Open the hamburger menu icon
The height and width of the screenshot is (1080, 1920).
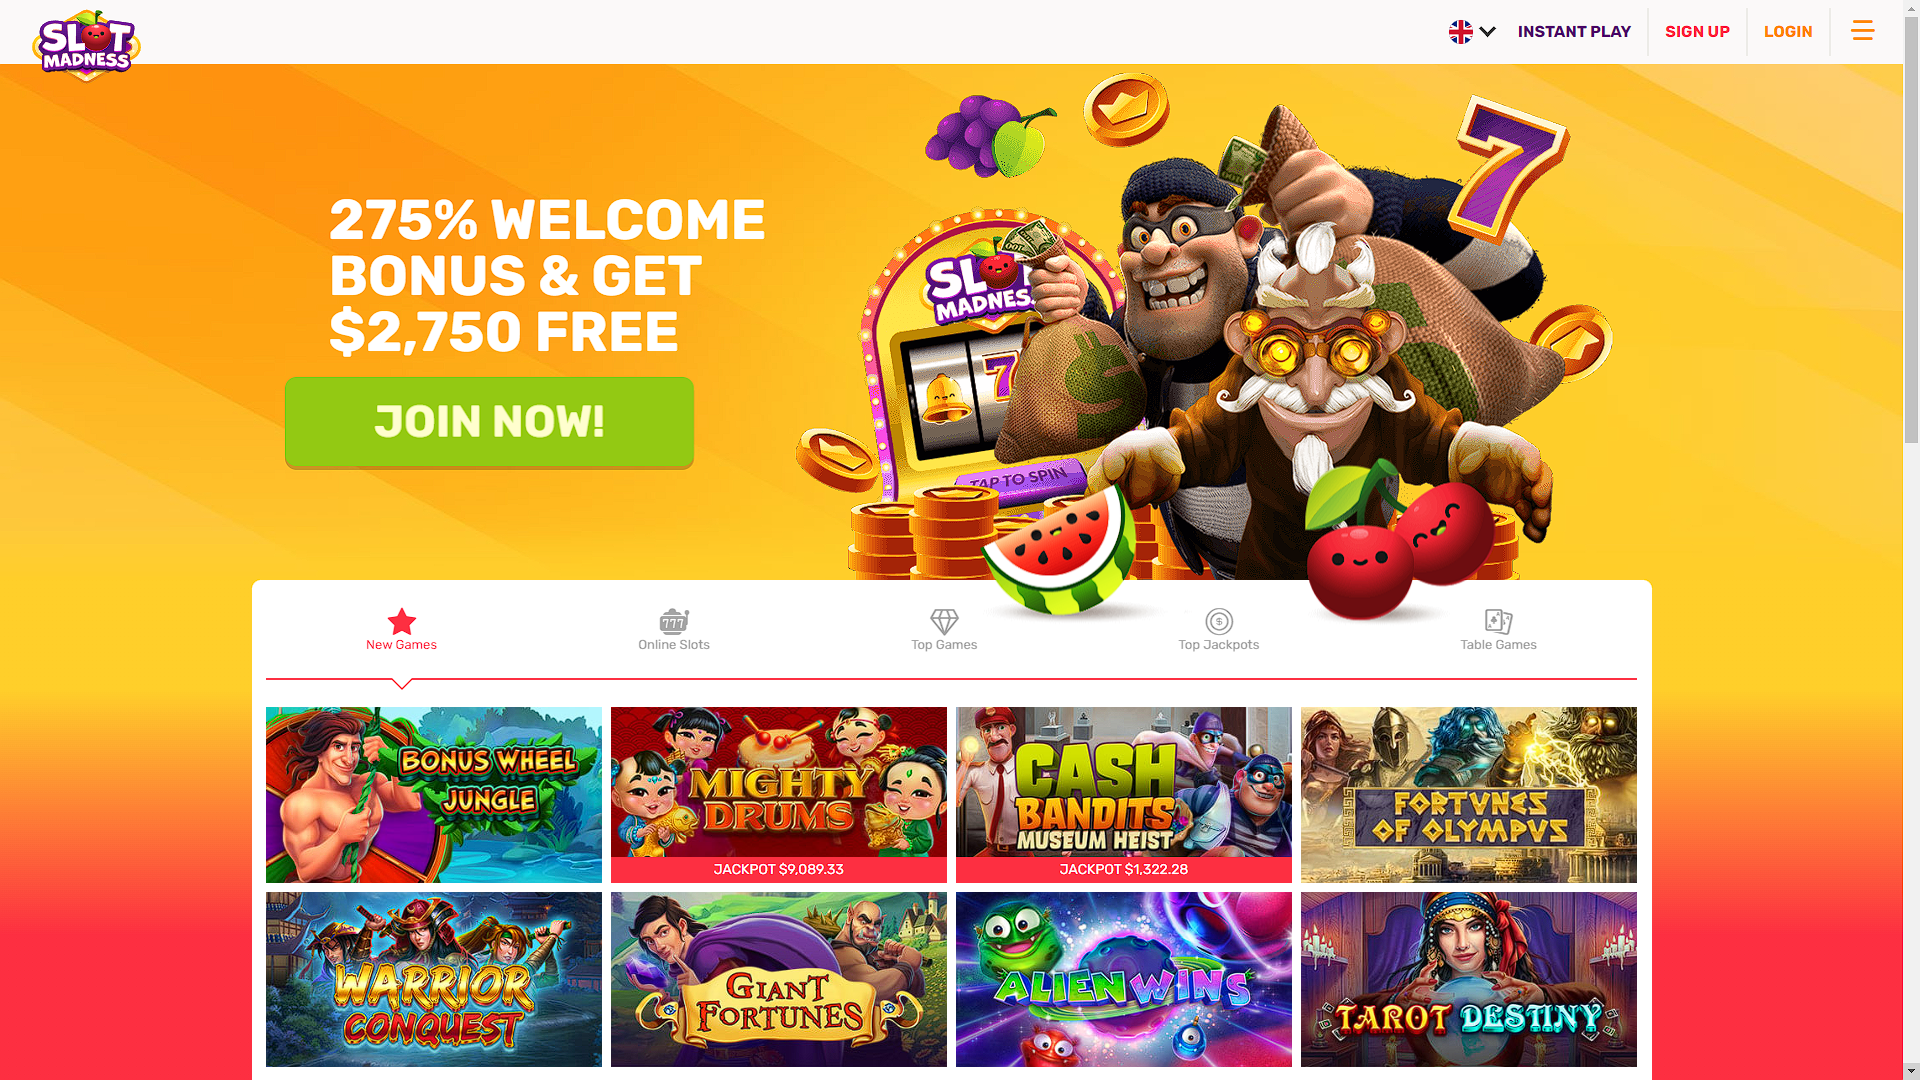1862,31
